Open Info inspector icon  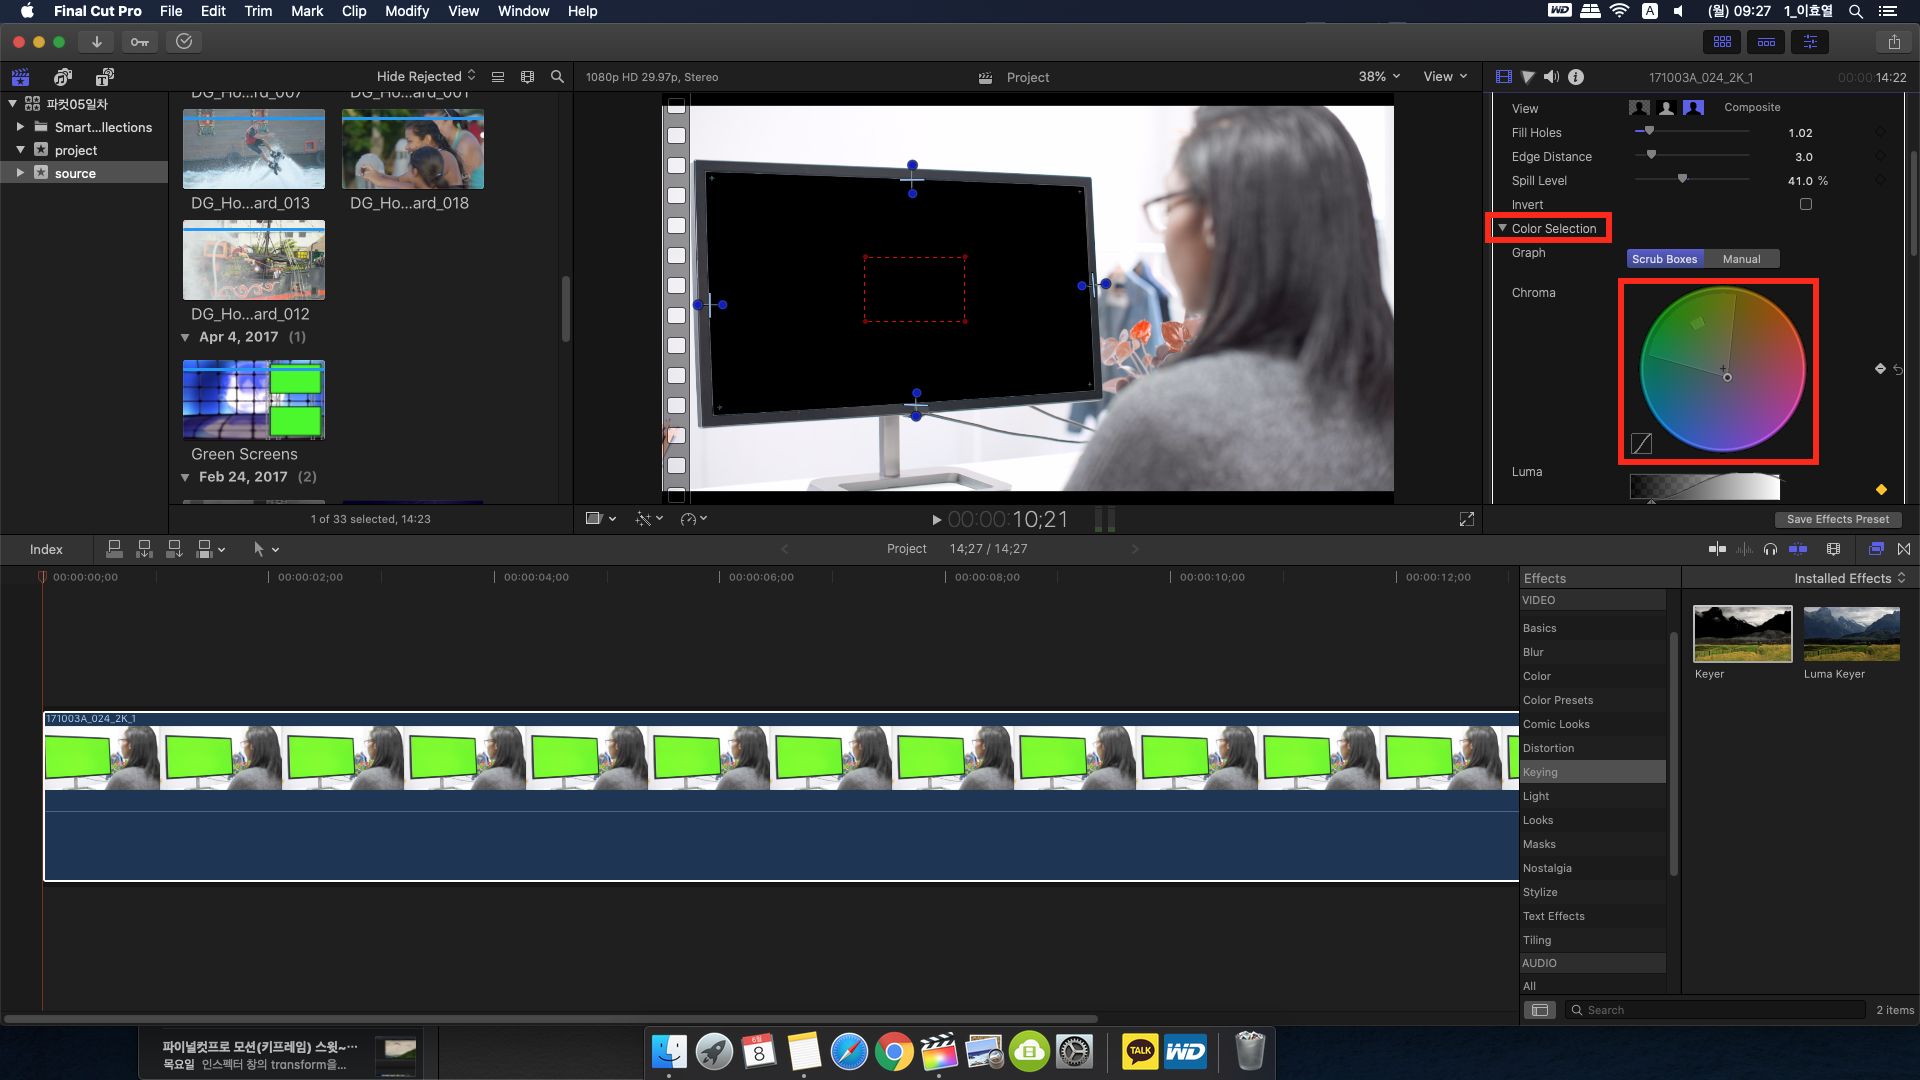[x=1576, y=77]
